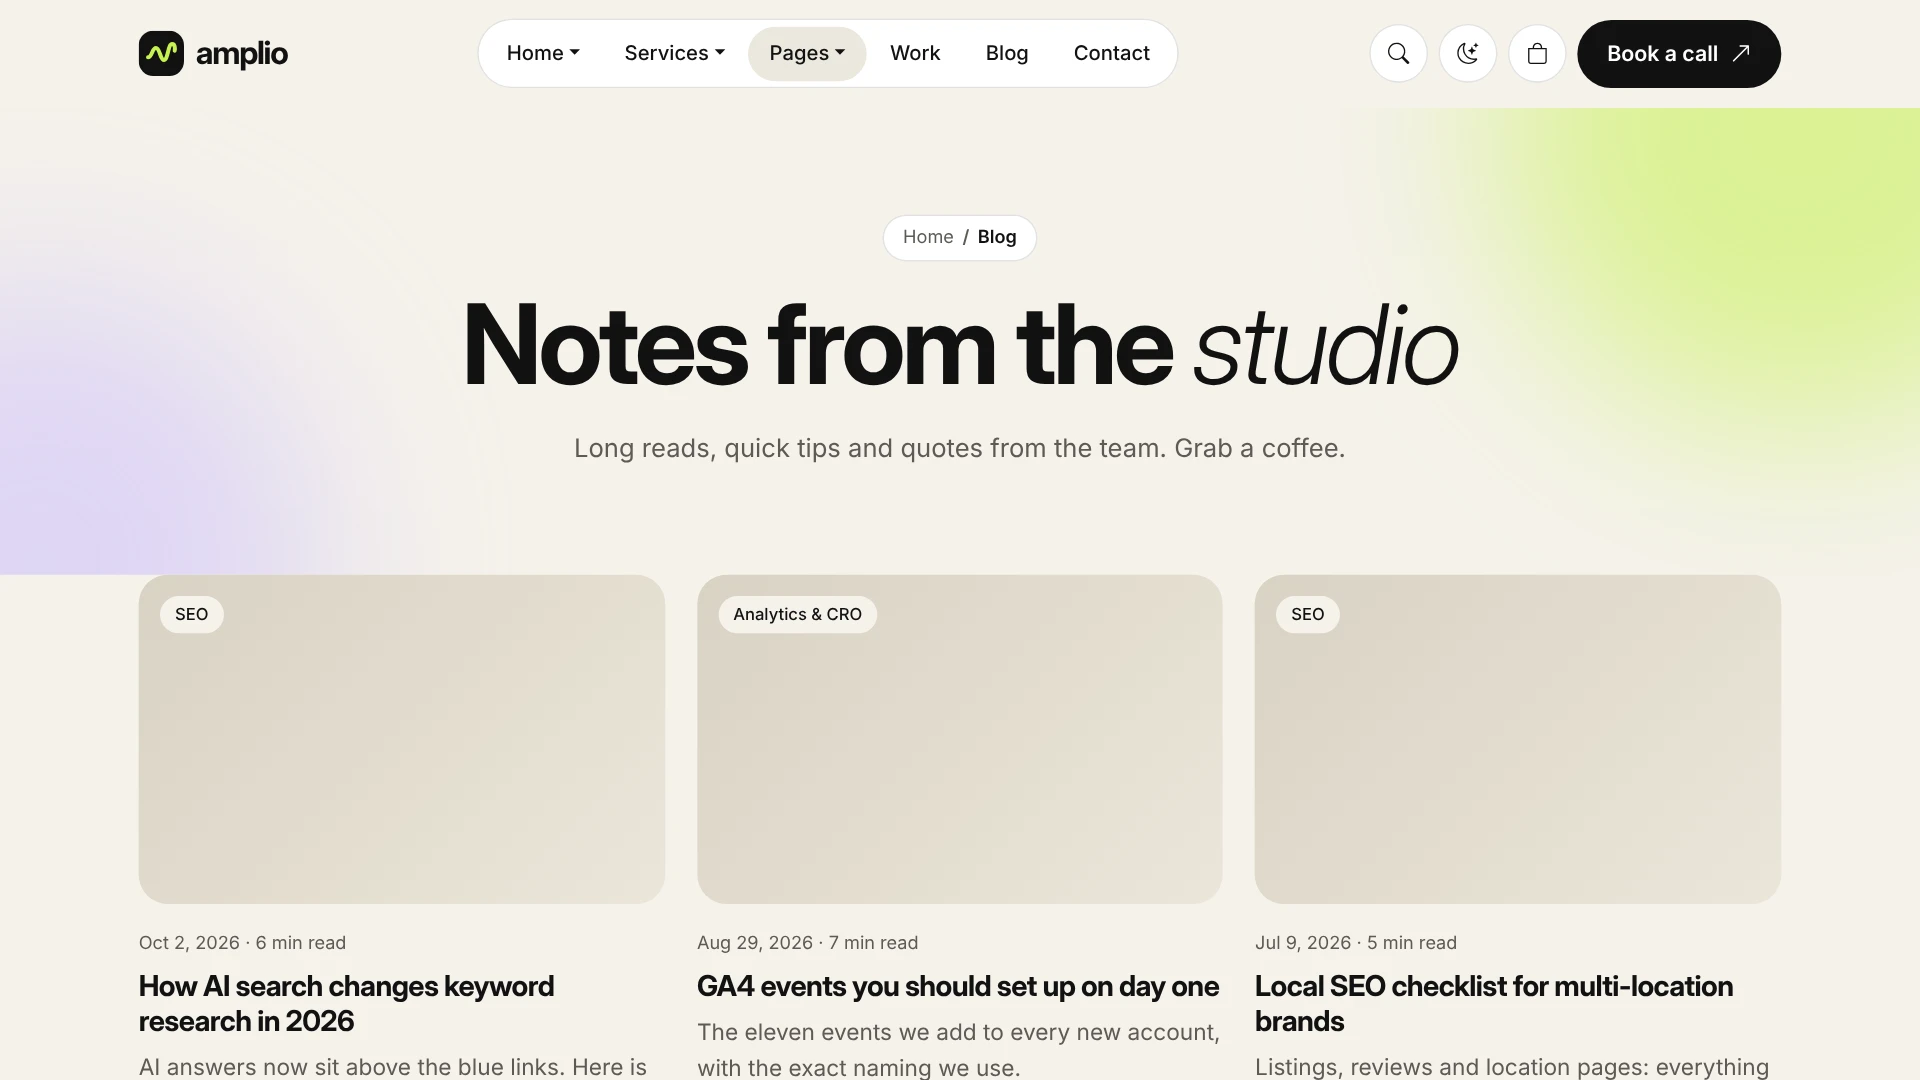Viewport: 1920px width, 1080px height.
Task: Click 'Long reads, quick tips and quotes' subtitle
Action: (959, 448)
